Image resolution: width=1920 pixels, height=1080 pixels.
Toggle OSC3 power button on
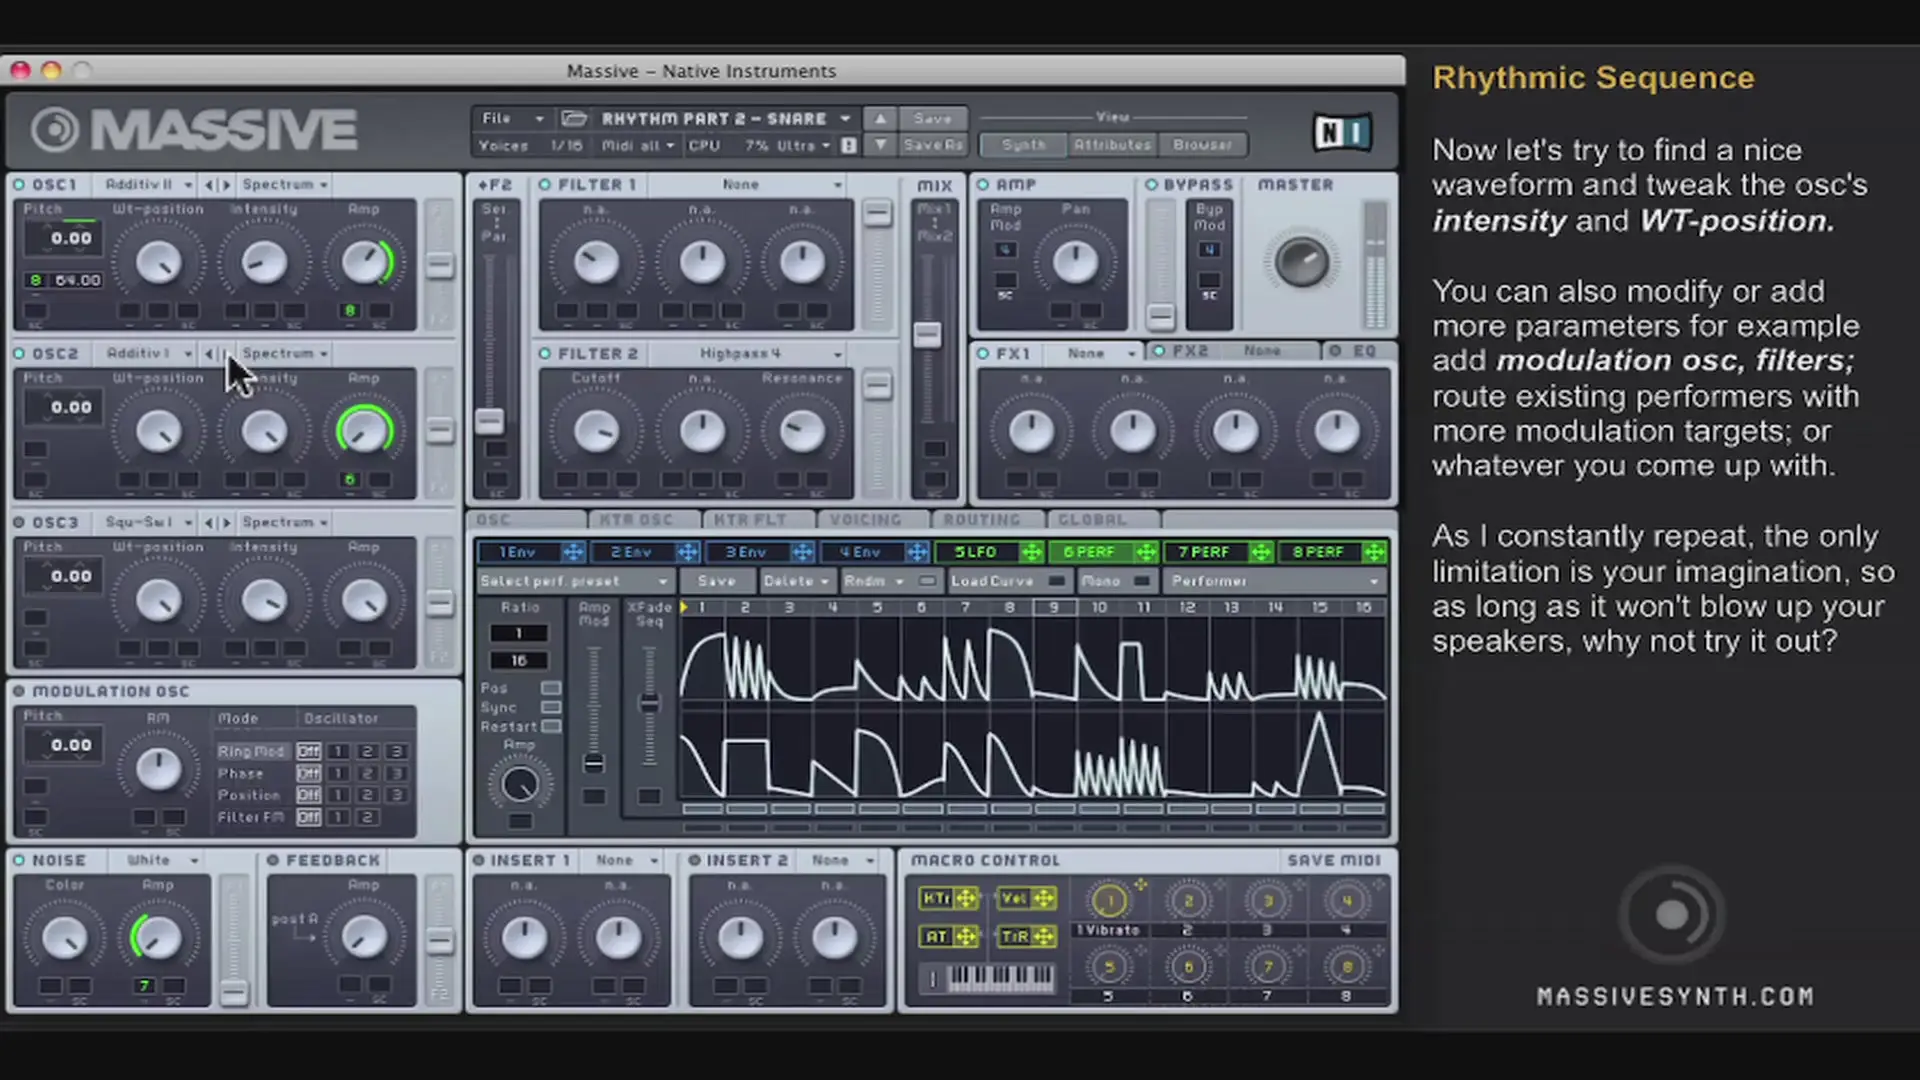19,522
